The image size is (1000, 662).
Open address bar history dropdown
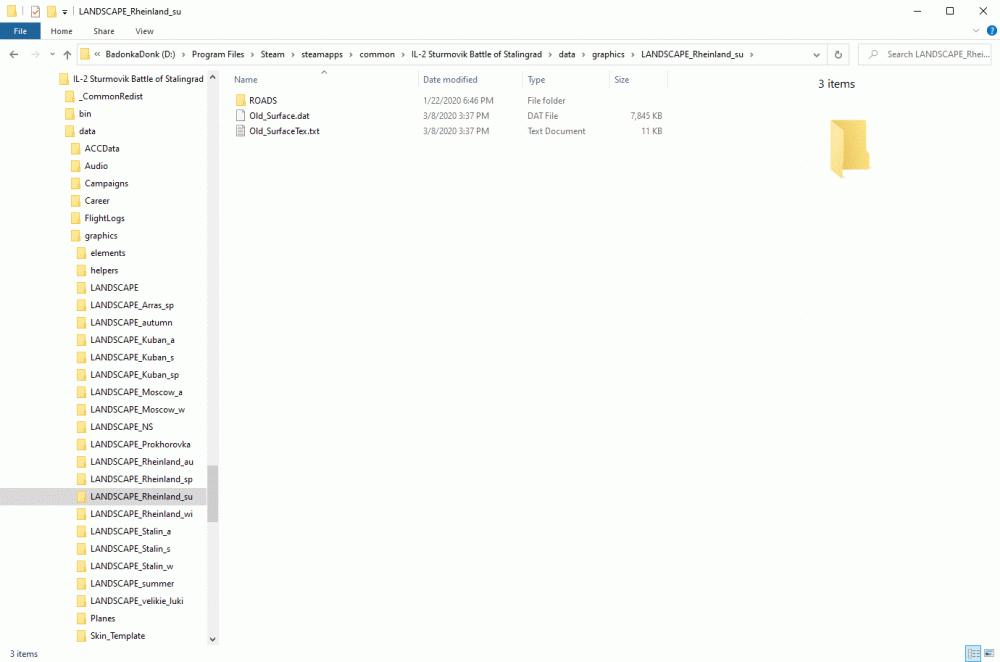pos(816,55)
